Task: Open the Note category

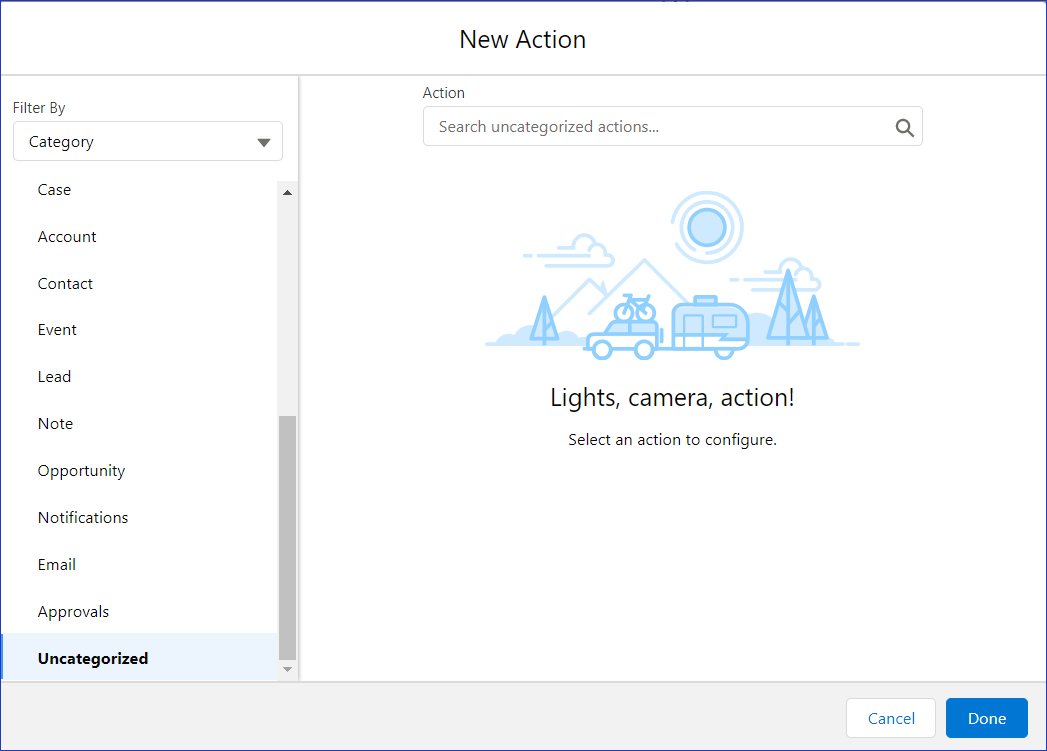Action: 55,424
